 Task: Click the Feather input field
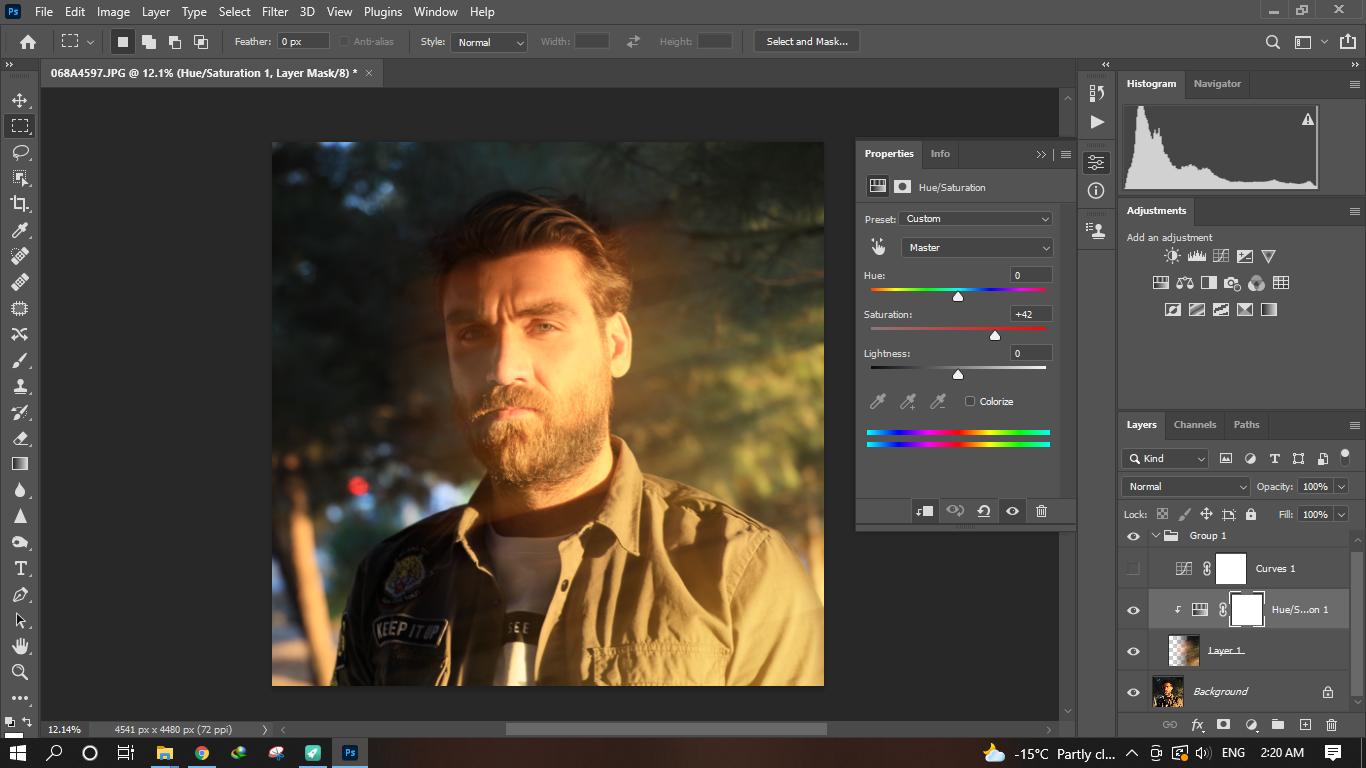[x=303, y=42]
